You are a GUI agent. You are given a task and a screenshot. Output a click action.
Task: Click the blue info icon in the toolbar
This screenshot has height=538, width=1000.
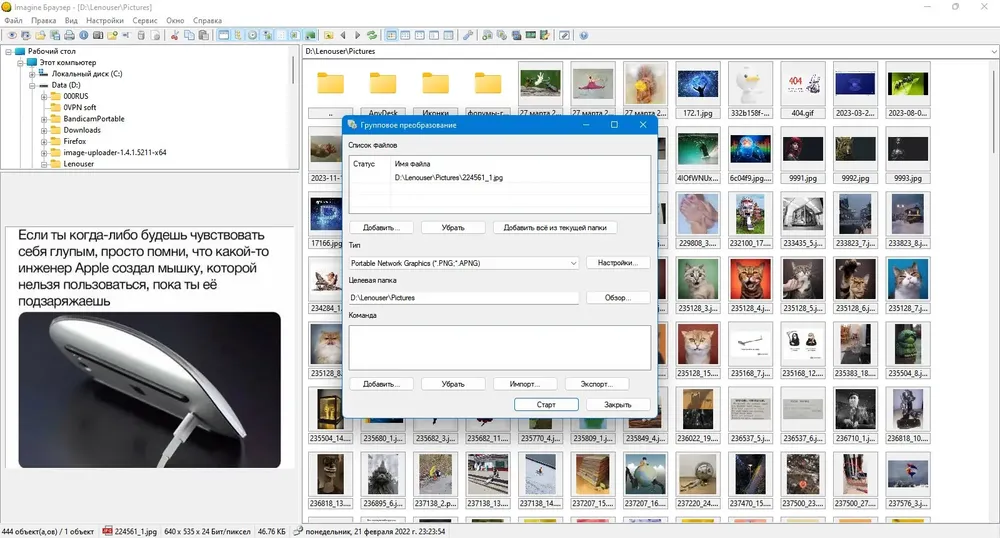click(84, 36)
